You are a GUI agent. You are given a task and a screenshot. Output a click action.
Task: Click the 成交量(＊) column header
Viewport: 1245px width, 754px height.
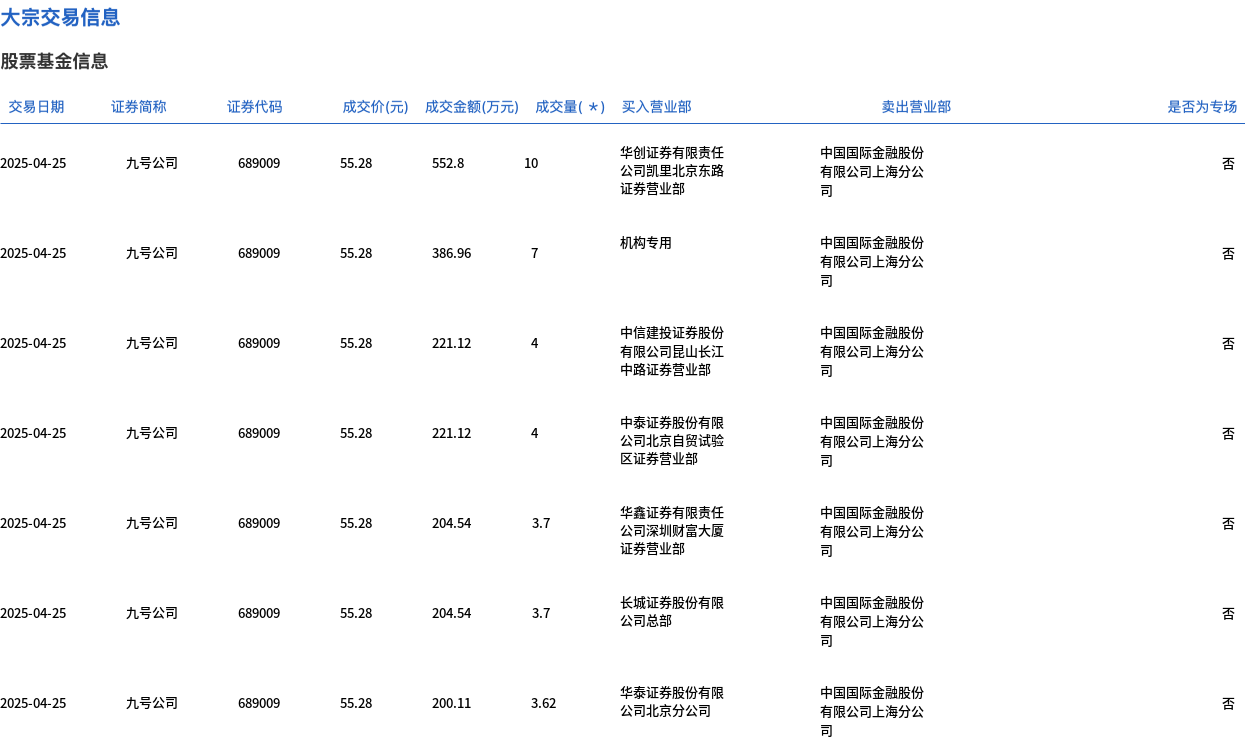[x=570, y=107]
